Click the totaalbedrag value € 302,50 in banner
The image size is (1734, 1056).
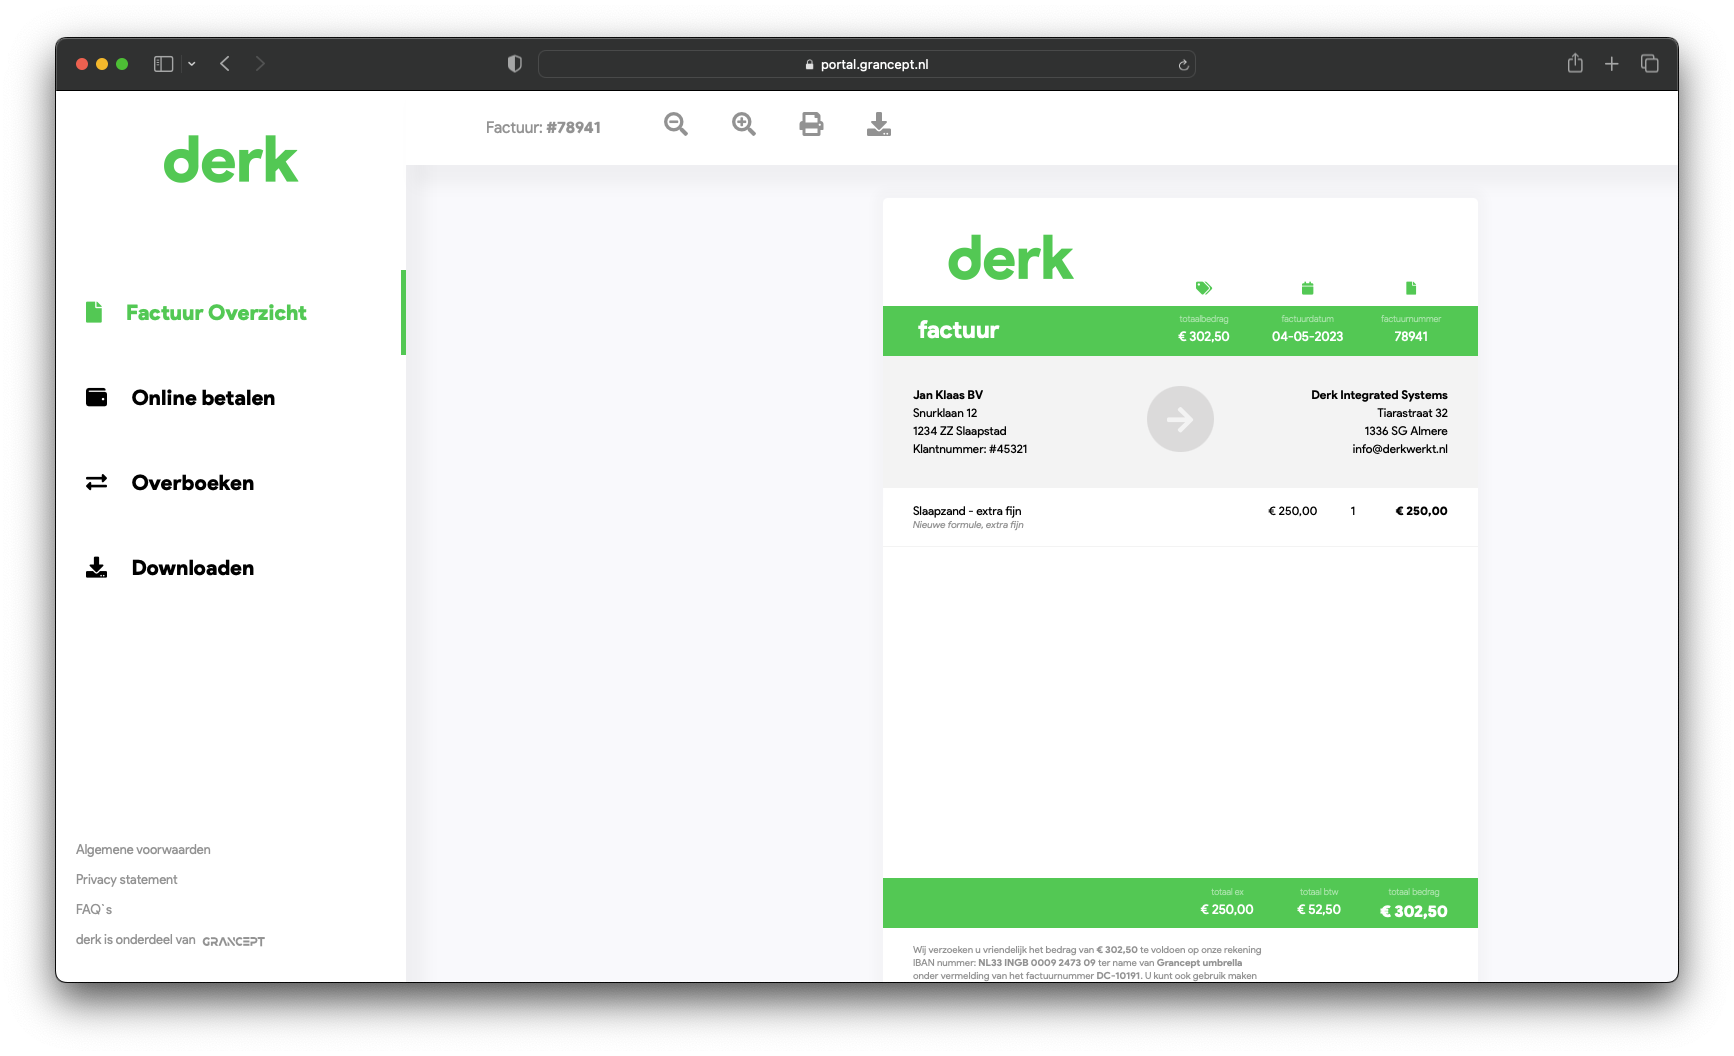(1204, 336)
